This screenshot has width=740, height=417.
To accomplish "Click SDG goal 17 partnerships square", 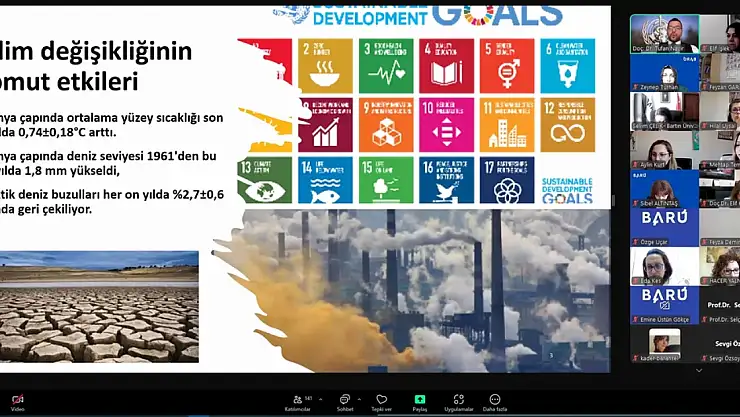I will coord(507,180).
